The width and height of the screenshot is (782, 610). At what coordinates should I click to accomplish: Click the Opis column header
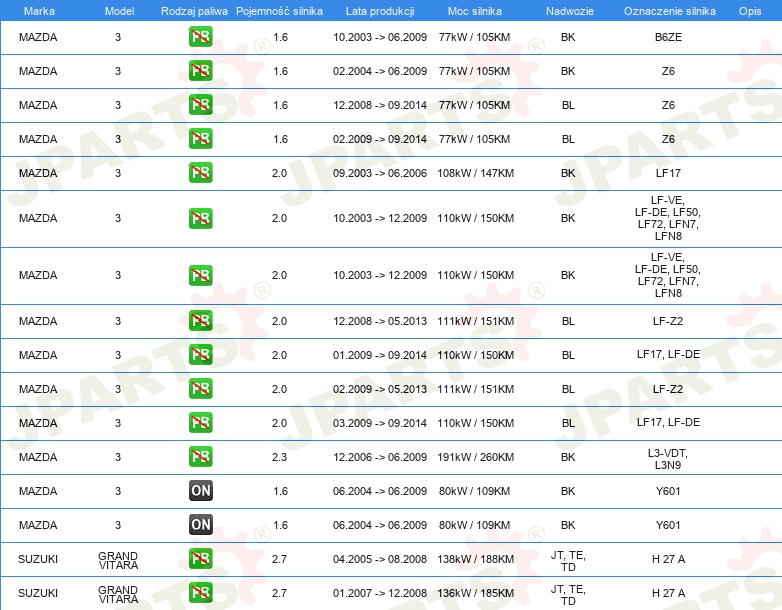(750, 11)
